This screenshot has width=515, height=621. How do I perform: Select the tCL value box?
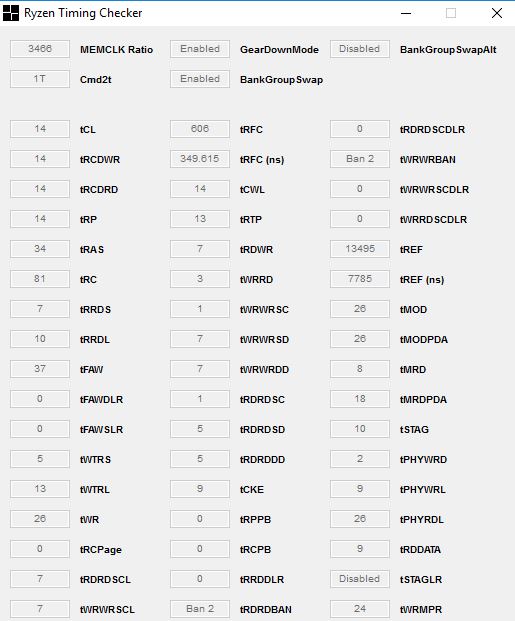pyautogui.click(x=40, y=129)
